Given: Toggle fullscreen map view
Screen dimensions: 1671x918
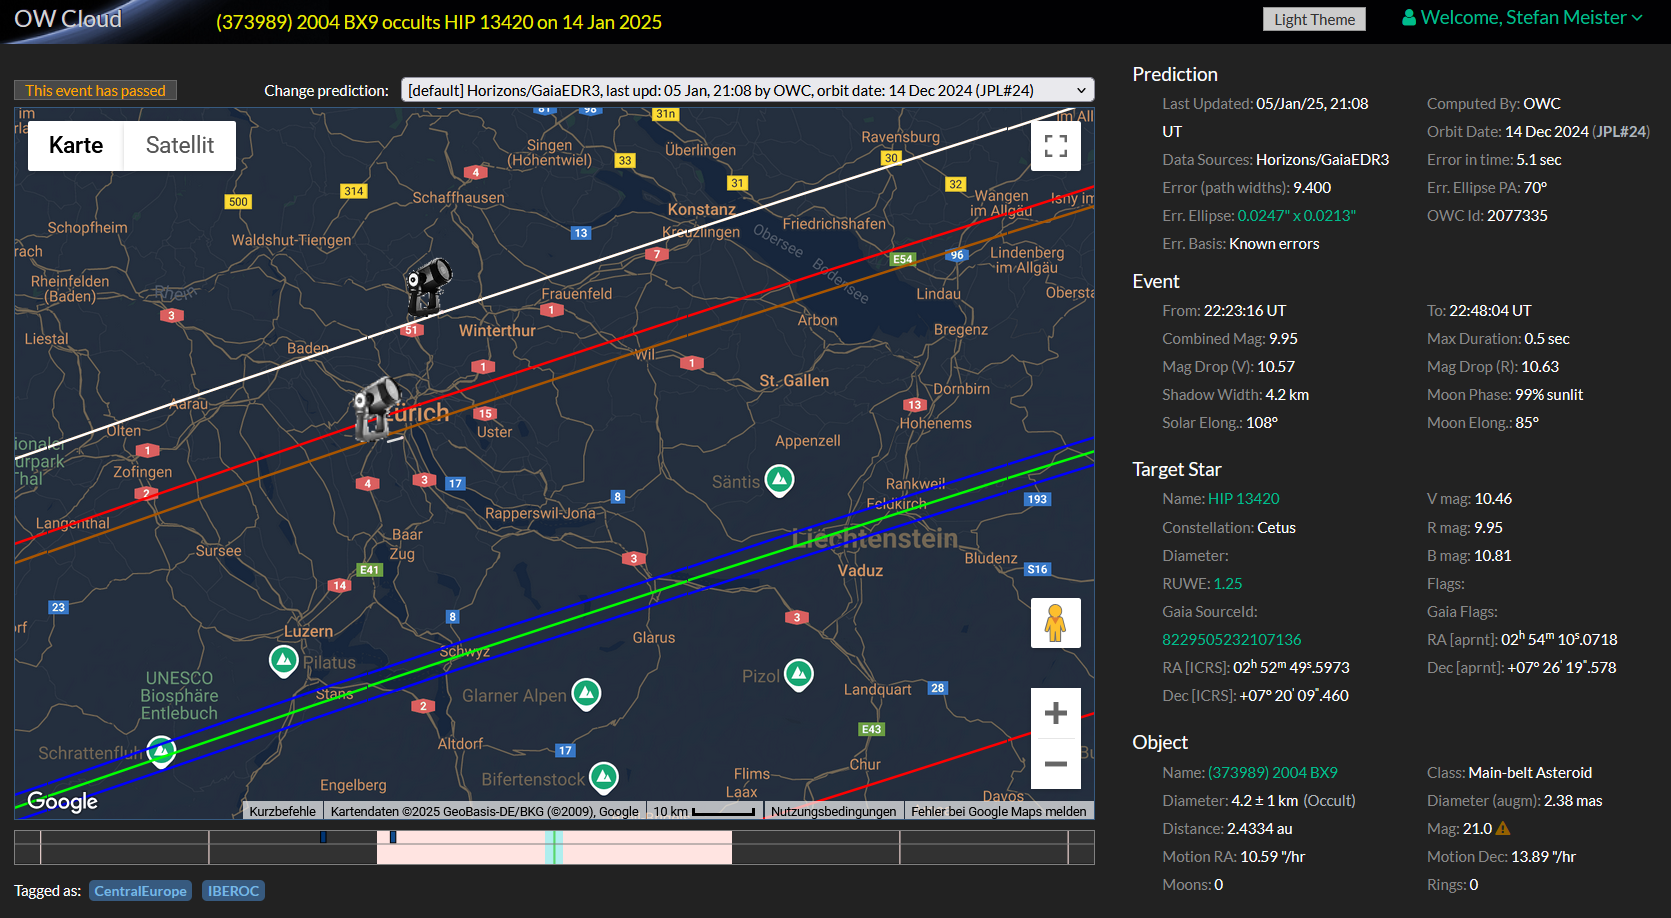Looking at the screenshot, I should click(1056, 146).
